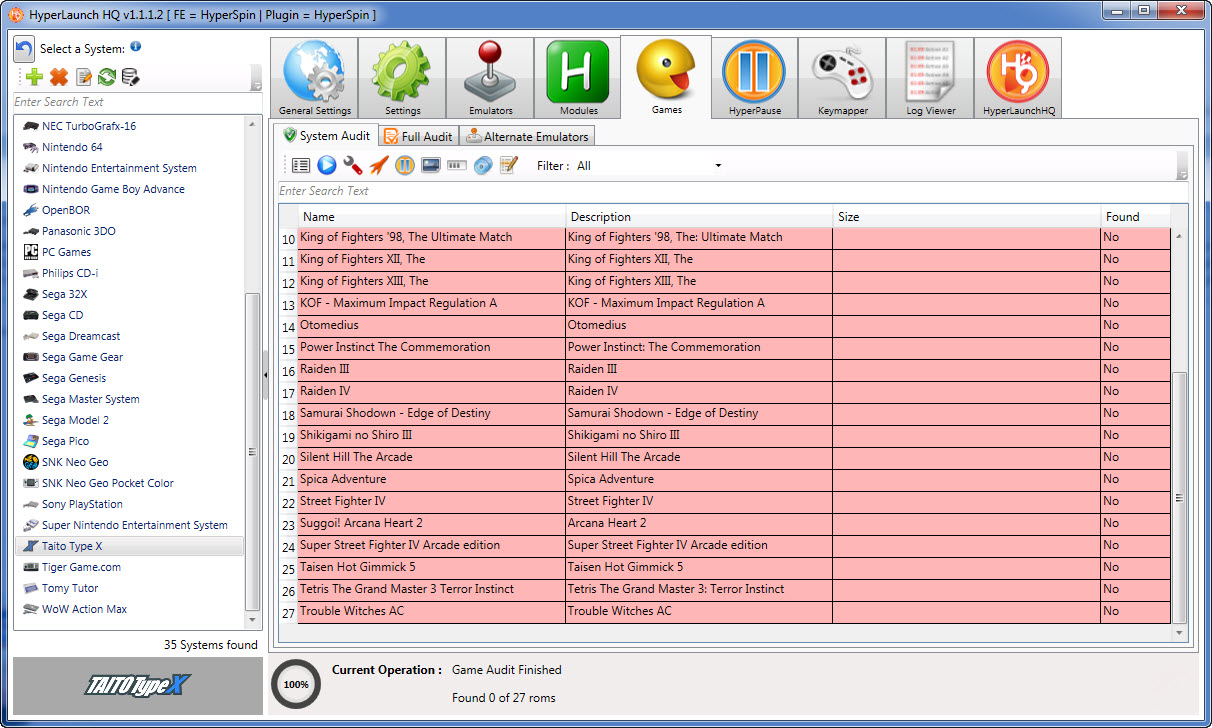
Task: Click scroll down arrow of games table
Action: click(1179, 633)
